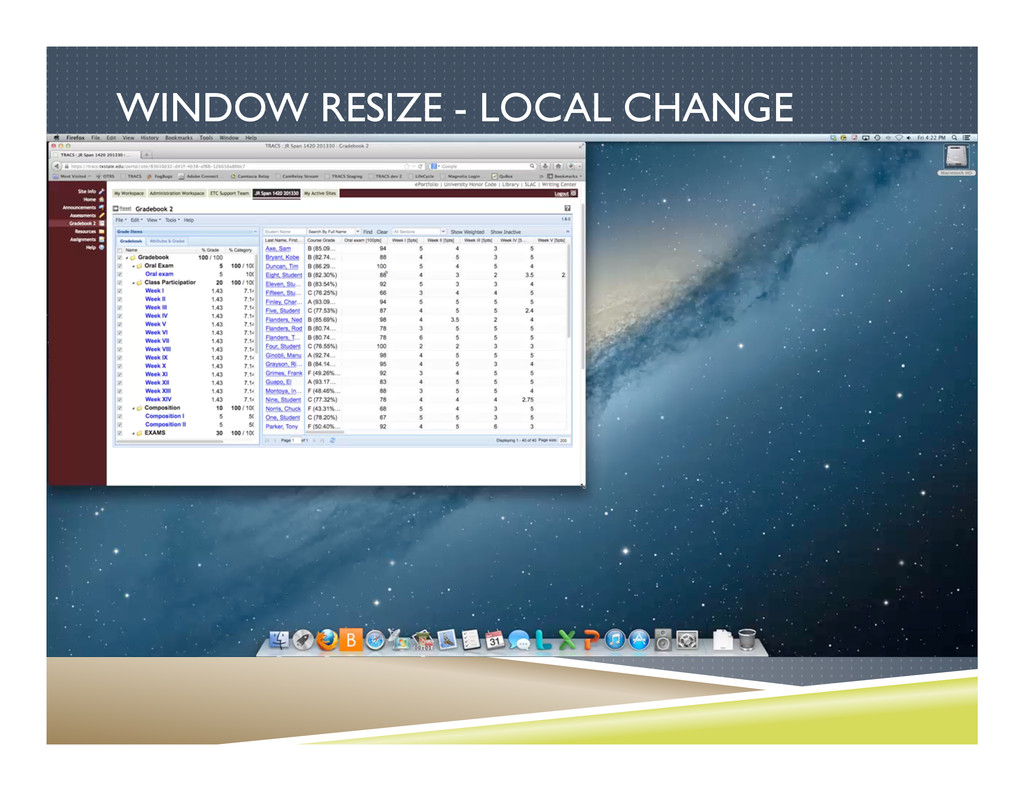Toggle the Gradebook row checkbox
1024x791 pixels.
click(120, 258)
